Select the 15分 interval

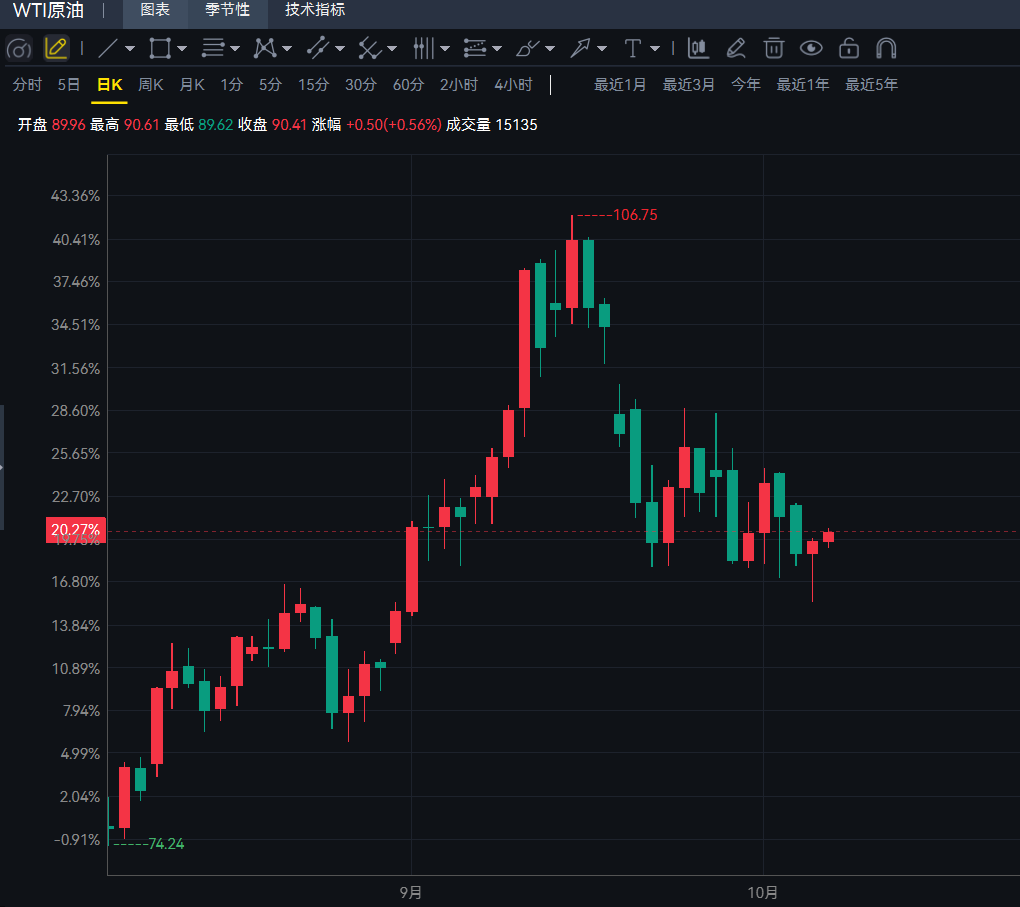pos(314,85)
